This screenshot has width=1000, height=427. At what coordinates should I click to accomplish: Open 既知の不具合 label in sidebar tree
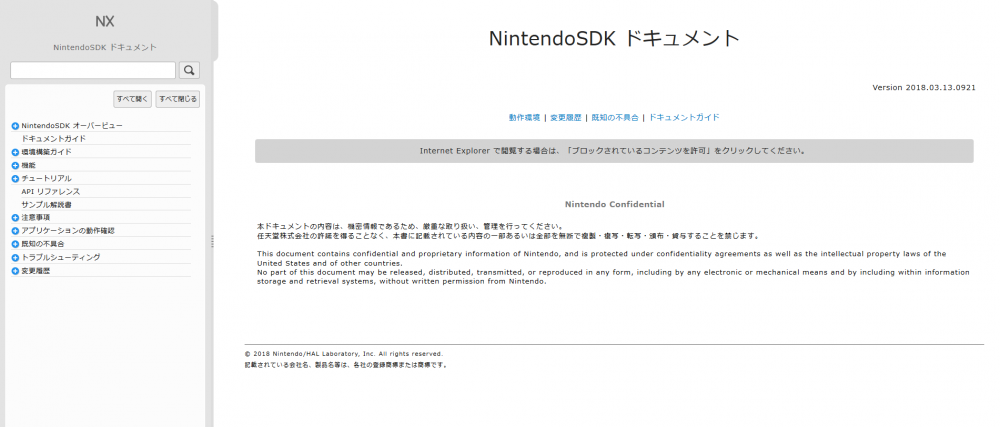tap(43, 244)
